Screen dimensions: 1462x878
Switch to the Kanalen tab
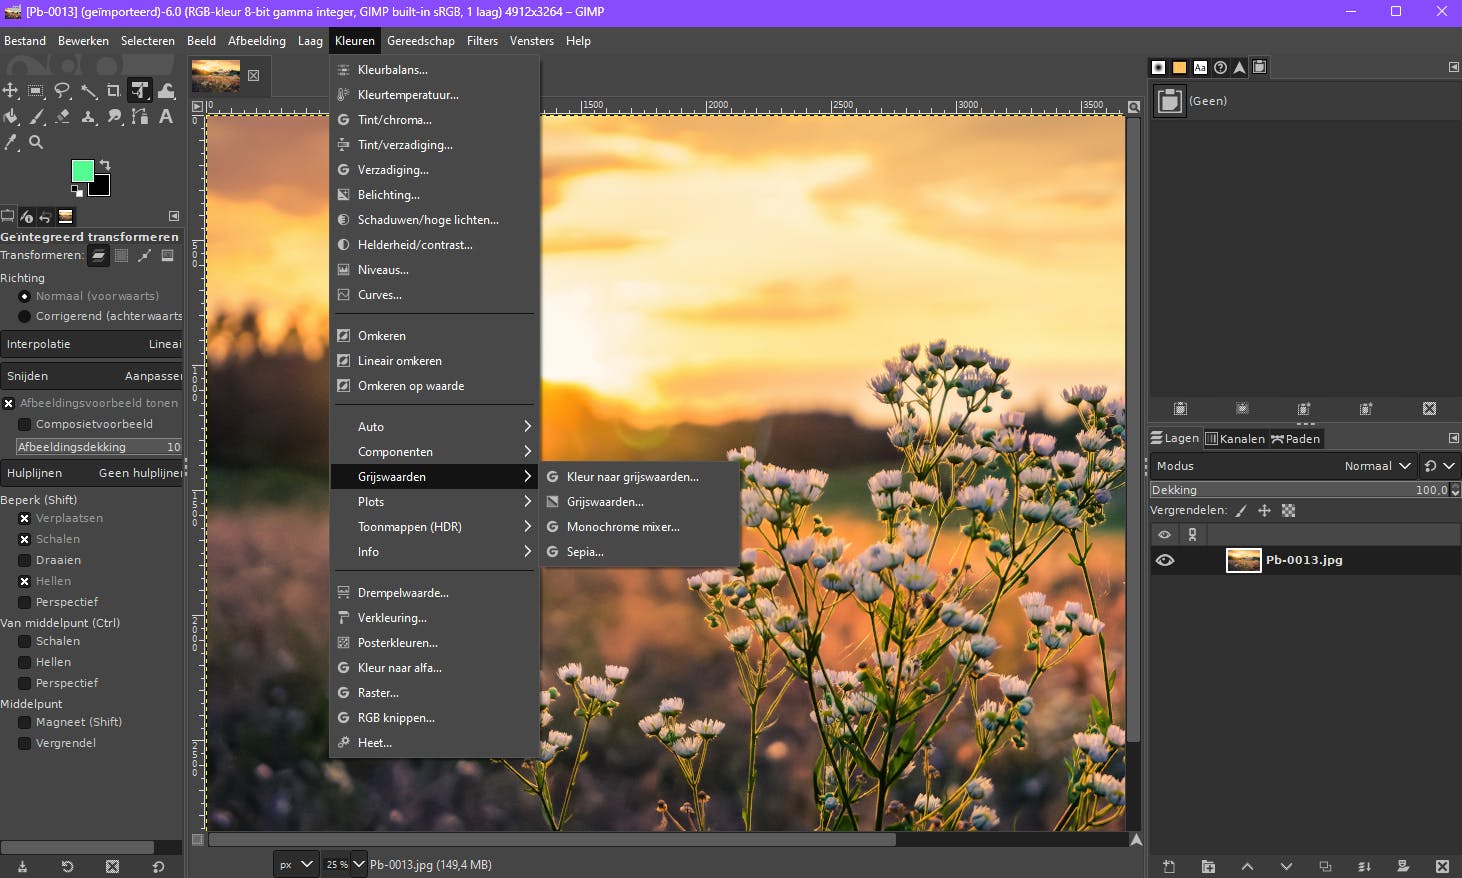[1235, 438]
